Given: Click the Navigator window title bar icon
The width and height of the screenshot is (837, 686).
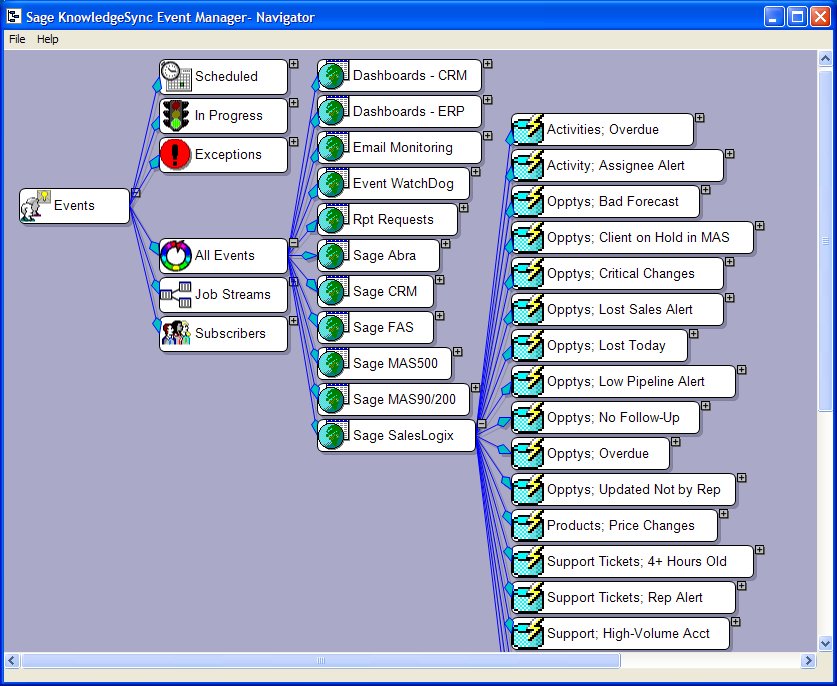Looking at the screenshot, I should 13,17.
